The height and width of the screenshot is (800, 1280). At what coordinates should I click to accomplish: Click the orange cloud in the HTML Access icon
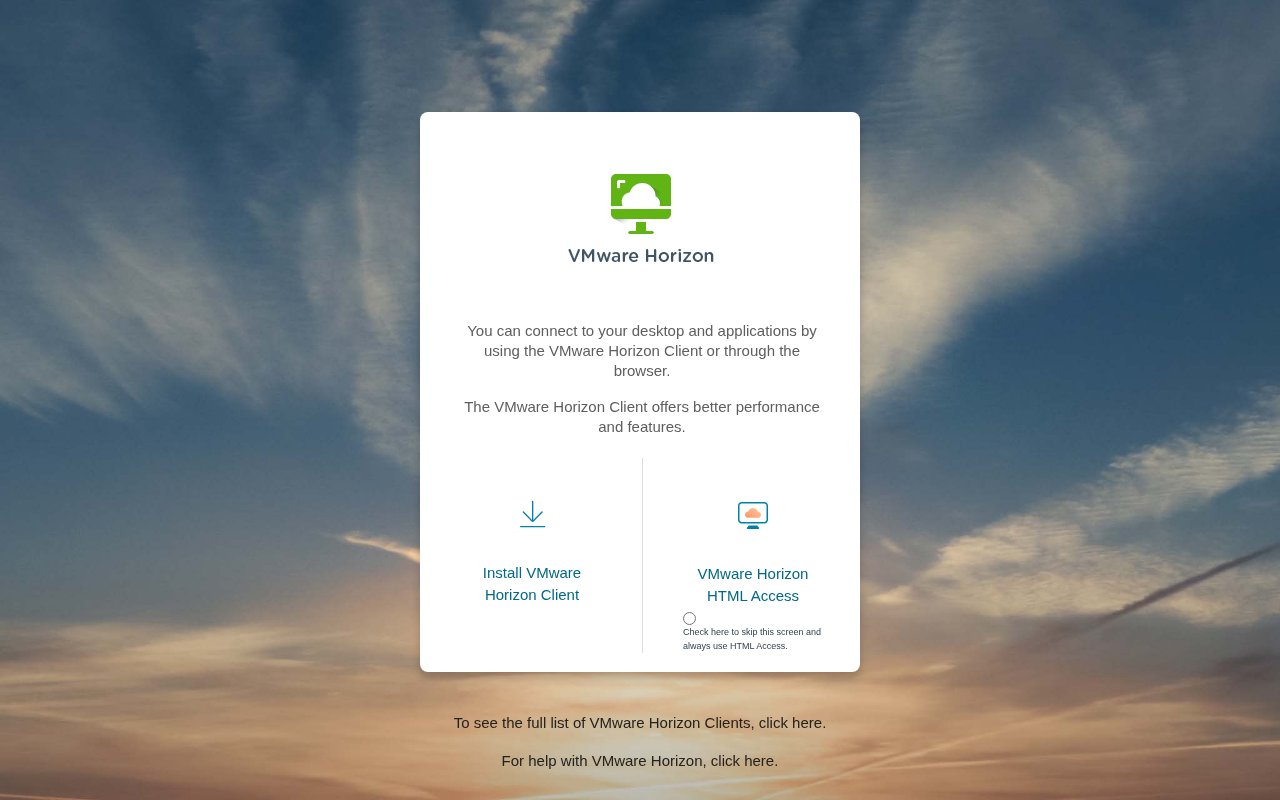pos(753,513)
